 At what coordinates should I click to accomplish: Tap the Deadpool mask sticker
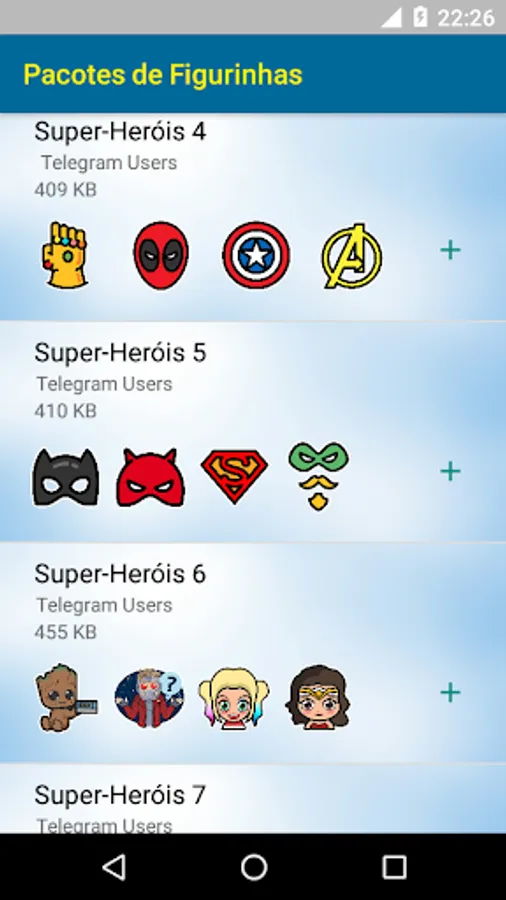click(161, 255)
